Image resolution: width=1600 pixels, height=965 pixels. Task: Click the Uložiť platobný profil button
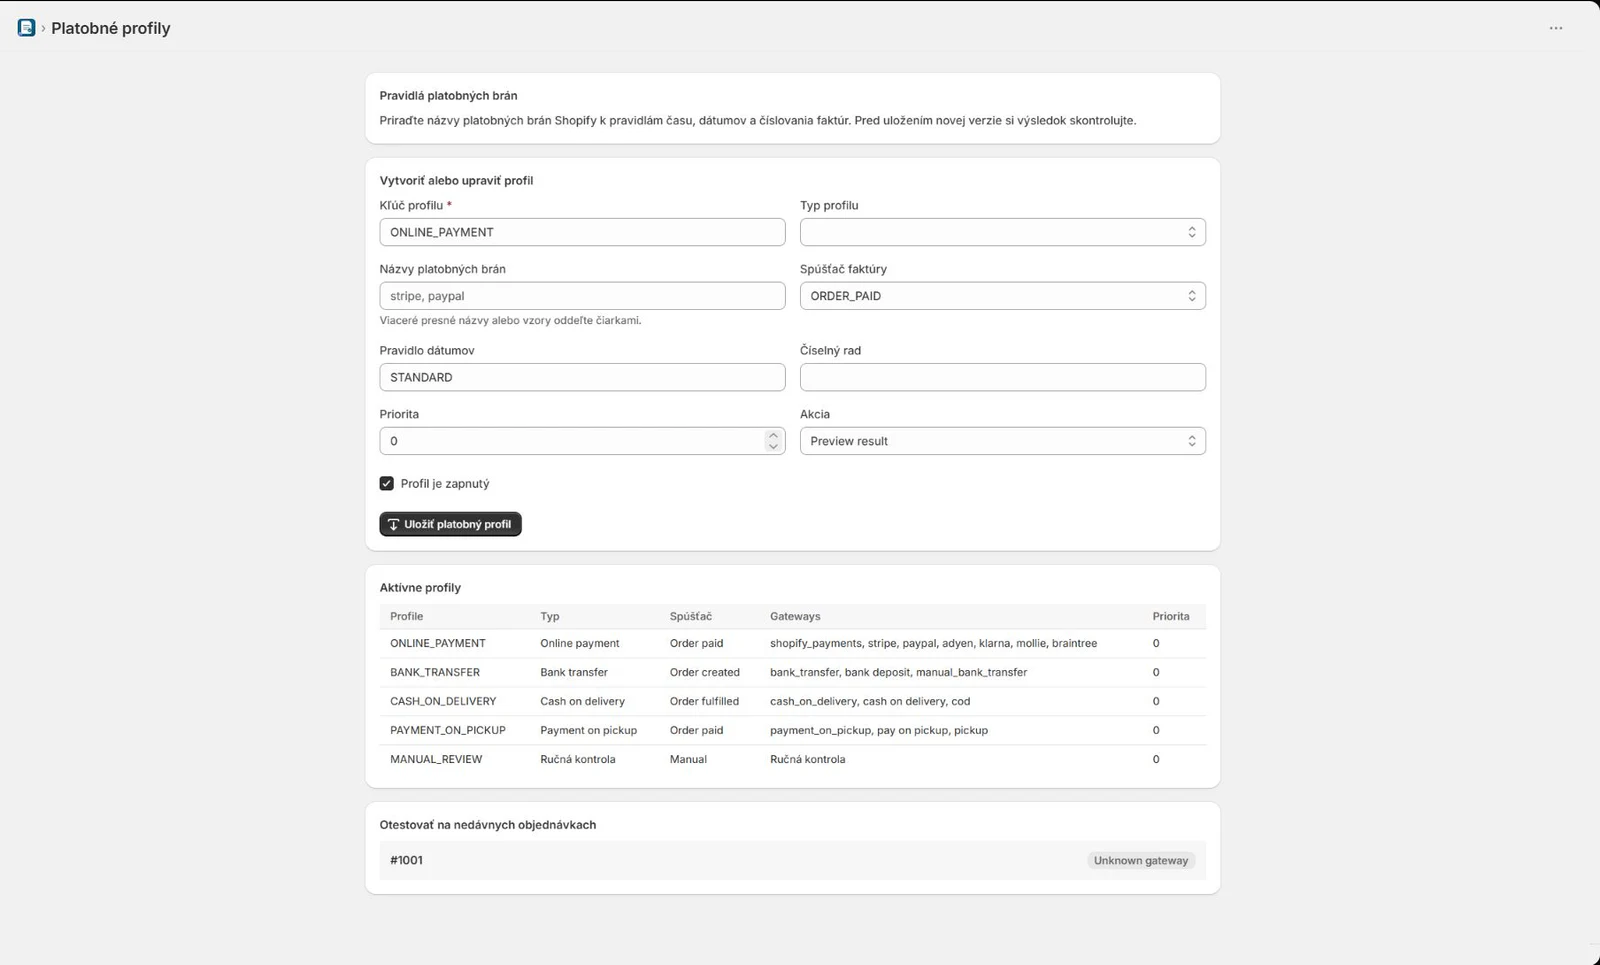(x=450, y=524)
